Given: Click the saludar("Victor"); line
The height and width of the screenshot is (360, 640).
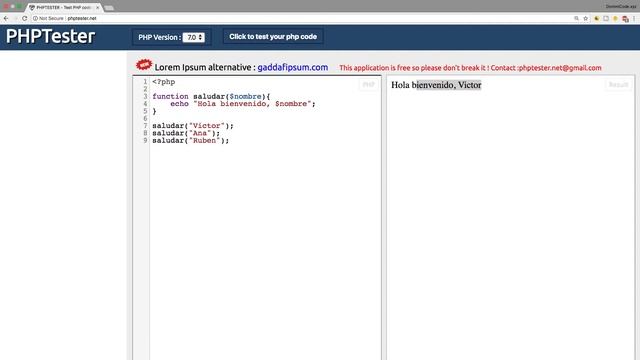Looking at the screenshot, I should click(193, 126).
